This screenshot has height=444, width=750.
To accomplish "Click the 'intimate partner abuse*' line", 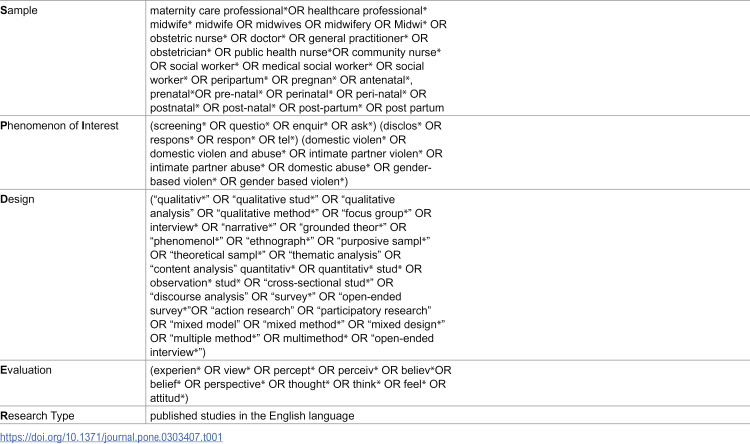I will (x=291, y=167).
